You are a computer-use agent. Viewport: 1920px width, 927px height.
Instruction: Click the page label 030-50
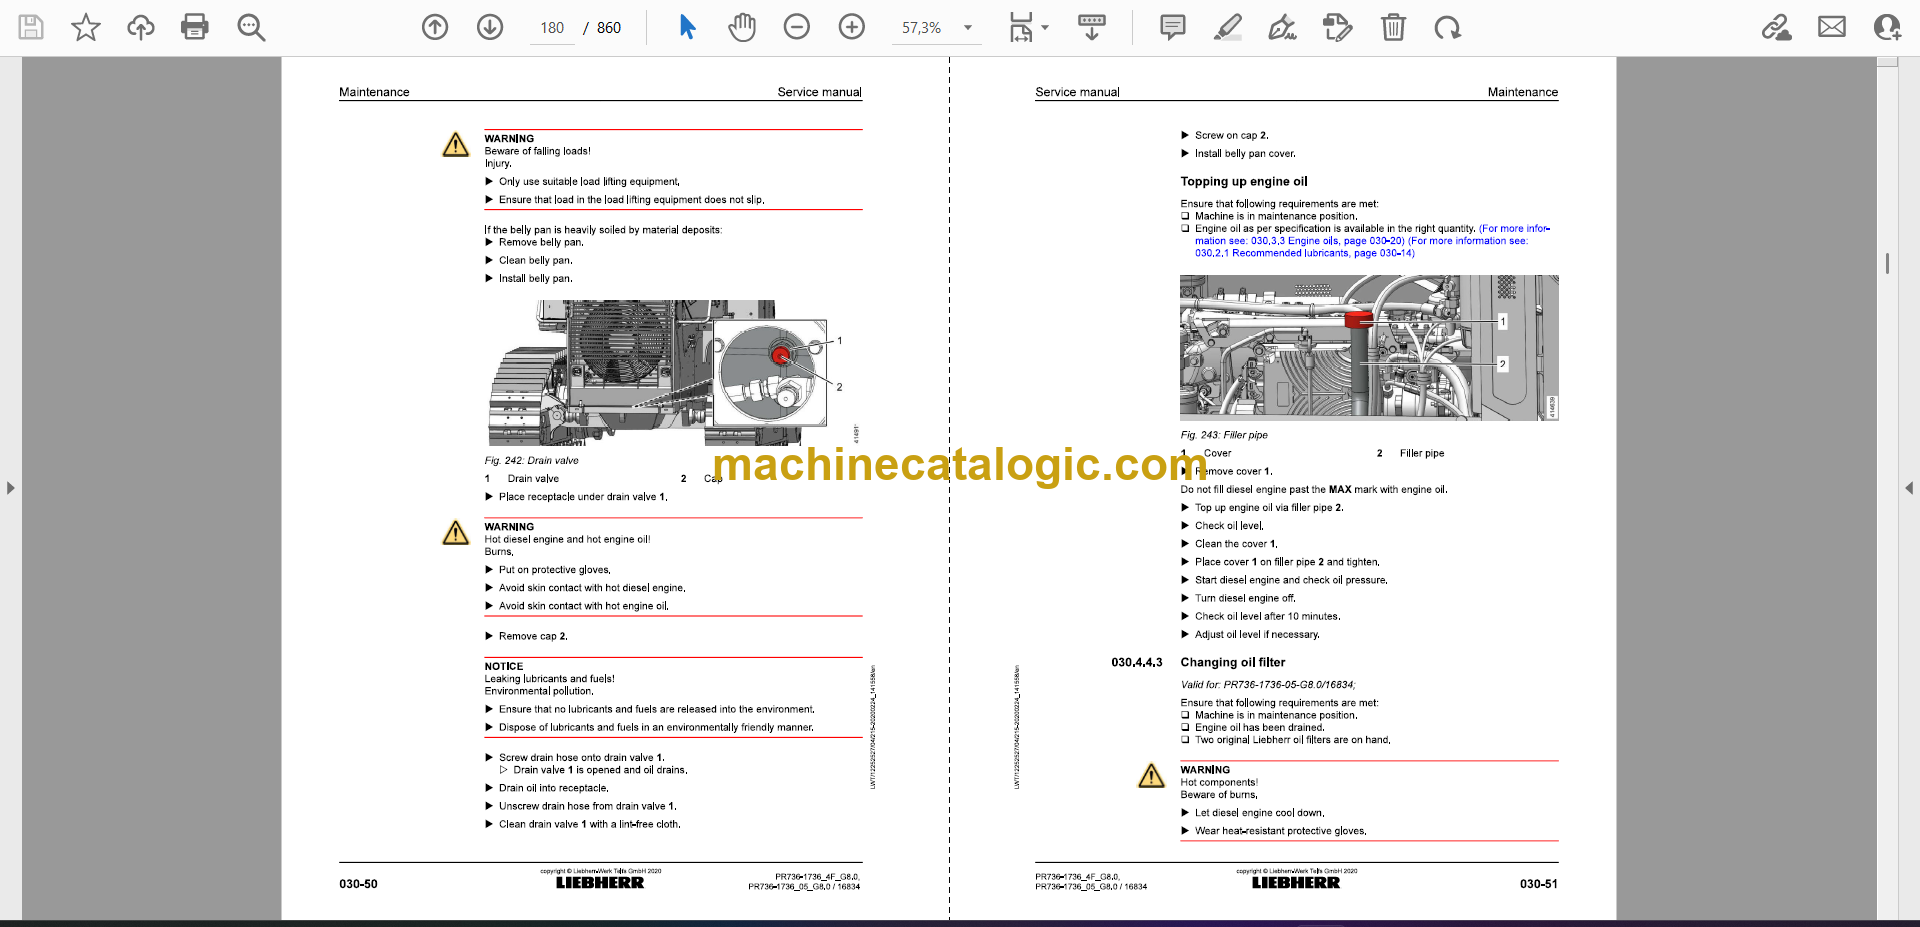pos(358,884)
